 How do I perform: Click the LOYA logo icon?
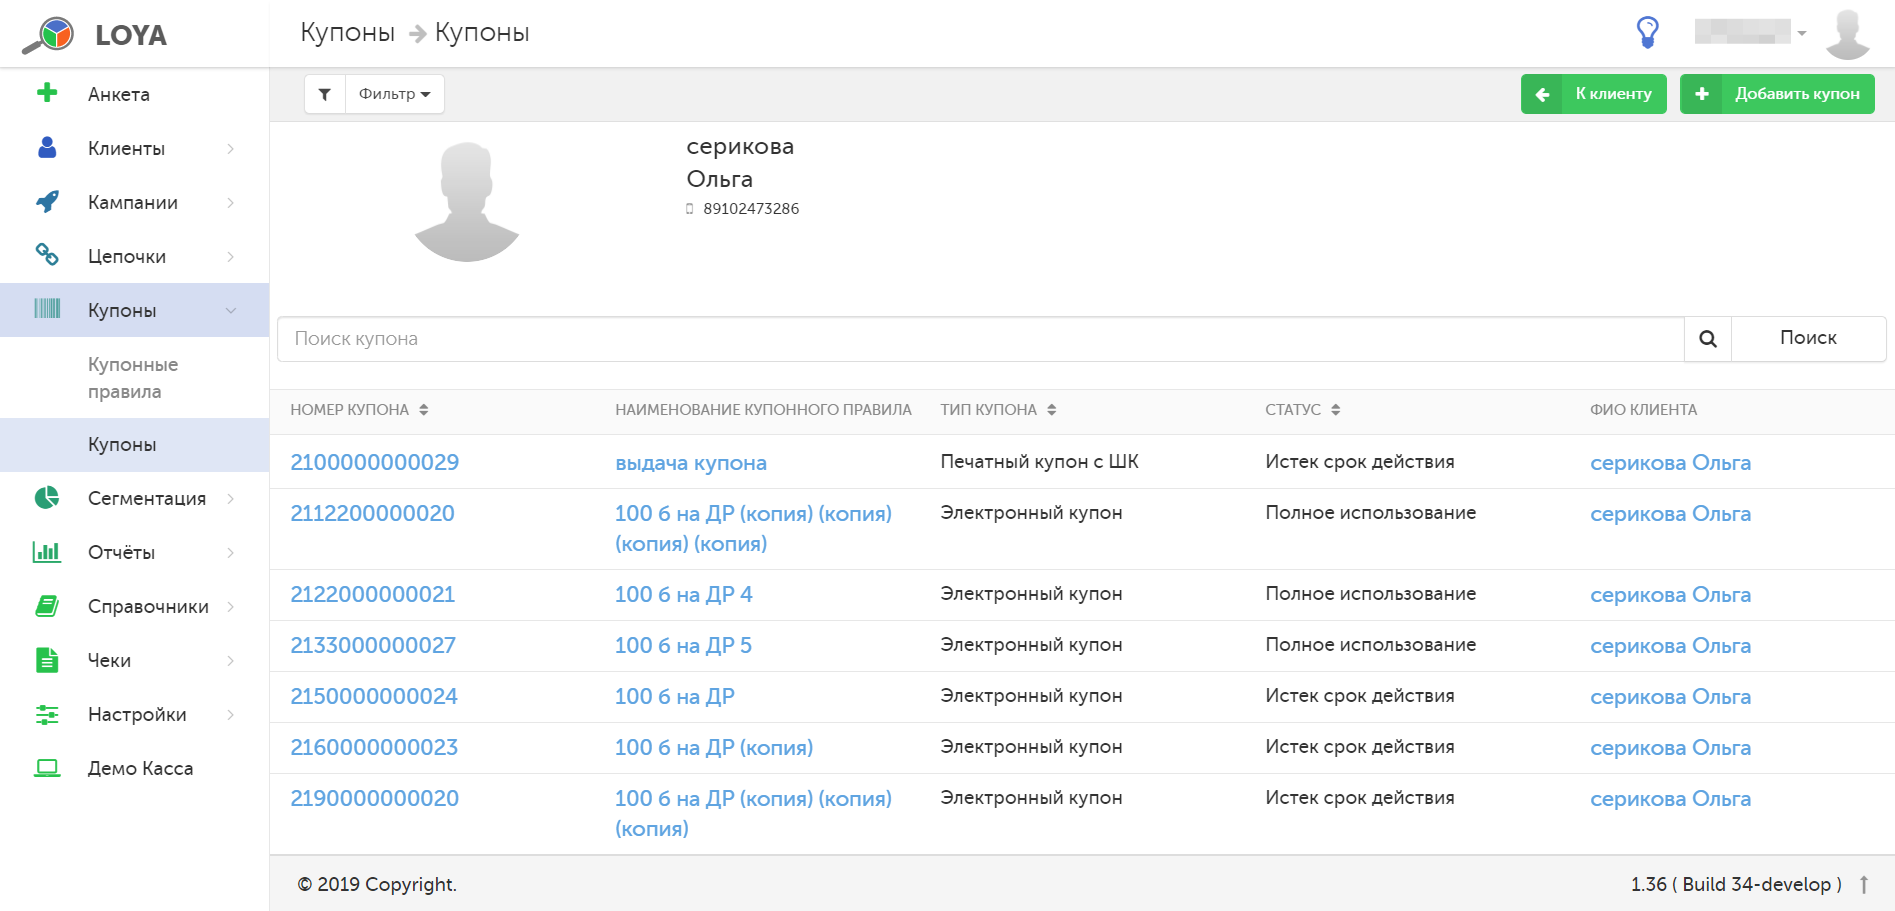click(48, 35)
